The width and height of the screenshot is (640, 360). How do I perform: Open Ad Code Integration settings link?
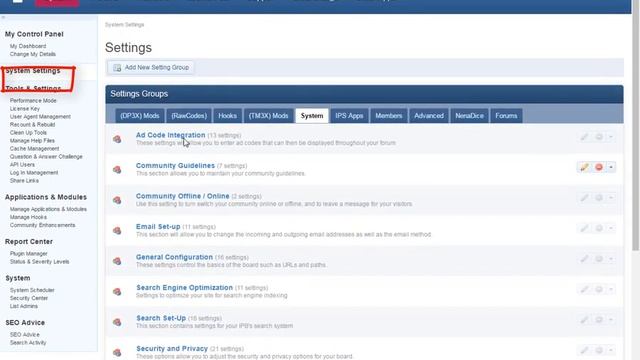(x=170, y=135)
